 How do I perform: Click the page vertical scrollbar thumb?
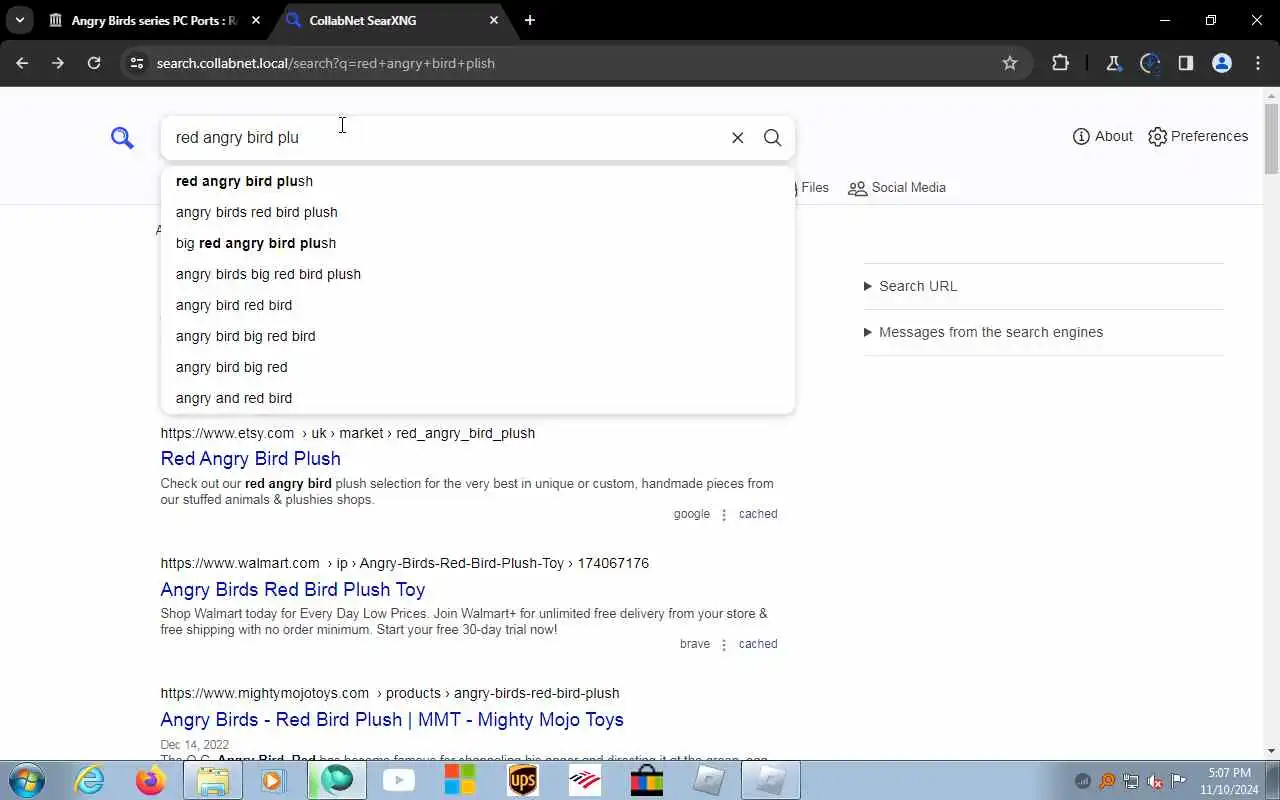(1271, 138)
